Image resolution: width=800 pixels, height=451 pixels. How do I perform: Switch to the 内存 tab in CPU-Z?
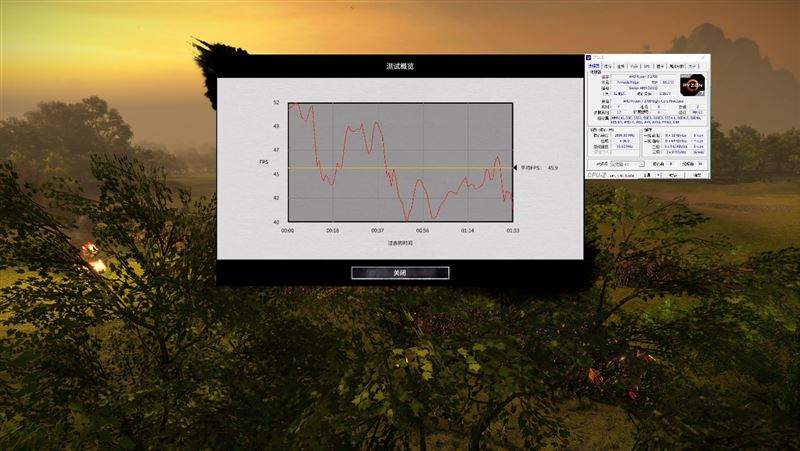point(634,66)
